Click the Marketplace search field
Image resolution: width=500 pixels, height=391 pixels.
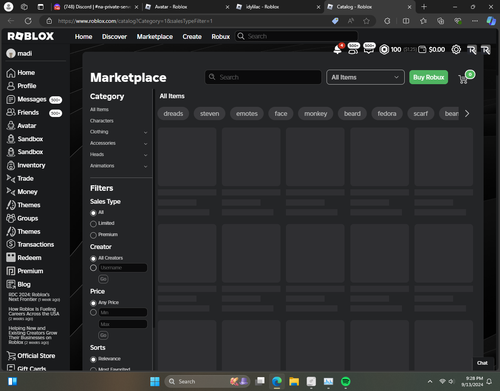pyautogui.click(x=263, y=77)
